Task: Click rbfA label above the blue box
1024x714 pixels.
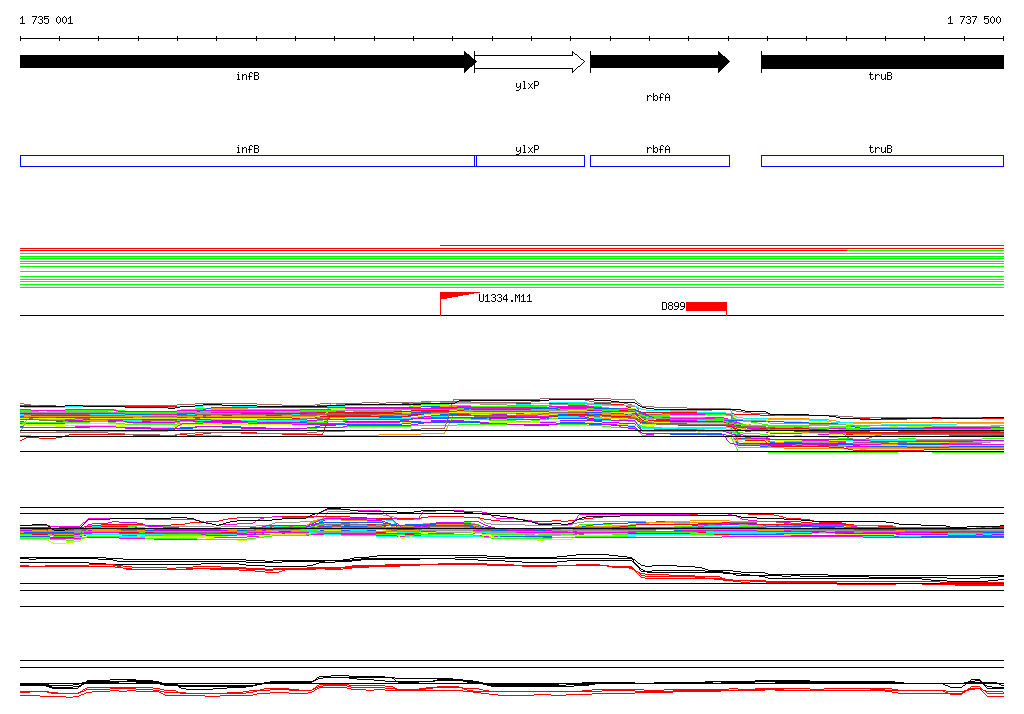Action: [658, 149]
